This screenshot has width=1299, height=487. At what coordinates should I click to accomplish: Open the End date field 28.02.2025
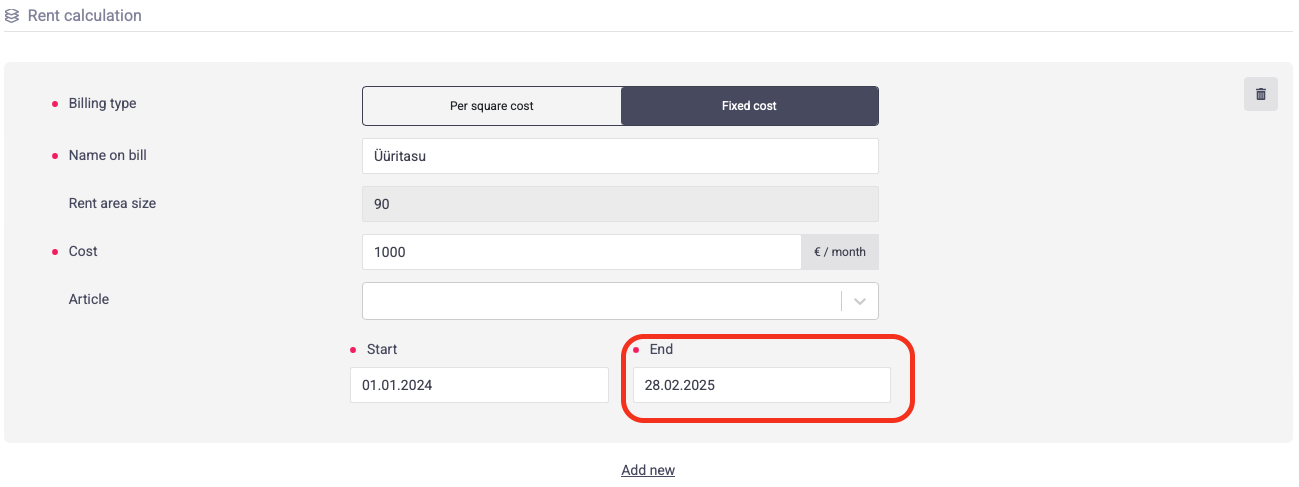click(x=760, y=385)
